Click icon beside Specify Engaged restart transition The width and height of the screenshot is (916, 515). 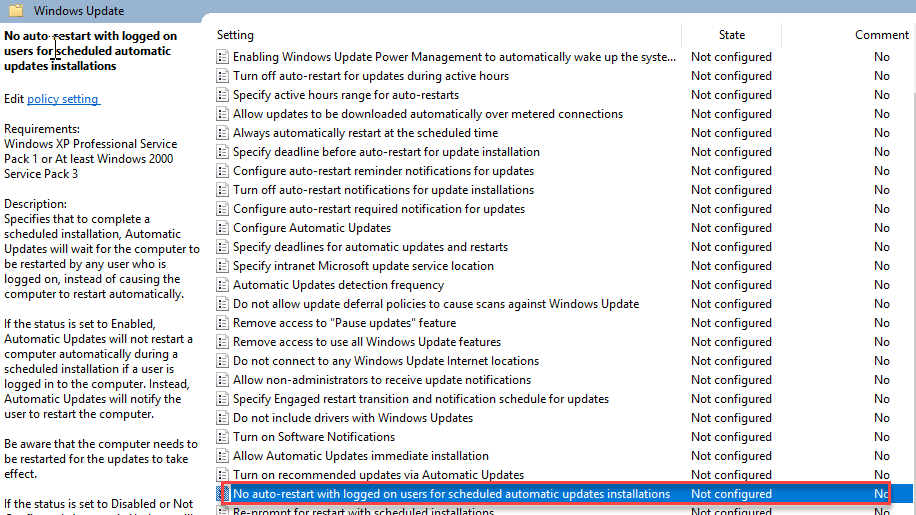coord(222,398)
